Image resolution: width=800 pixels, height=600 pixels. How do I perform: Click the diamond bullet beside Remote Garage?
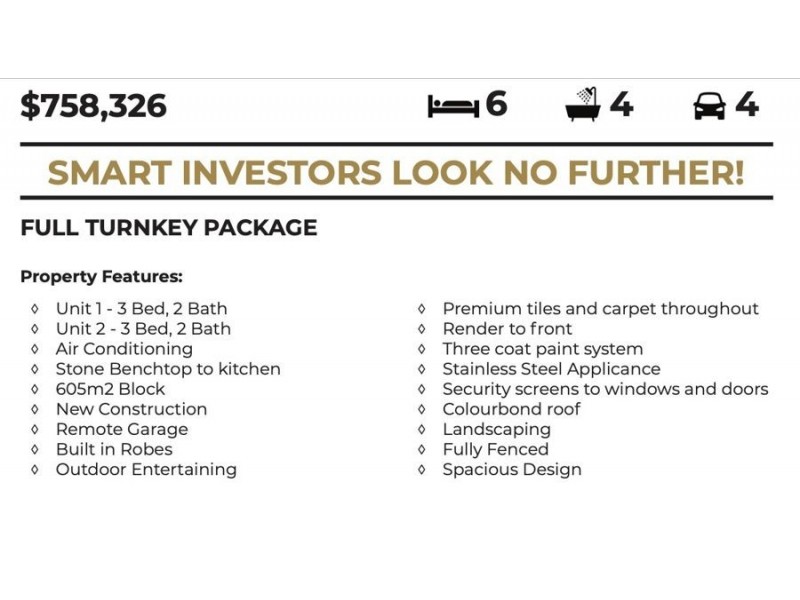click(x=35, y=430)
